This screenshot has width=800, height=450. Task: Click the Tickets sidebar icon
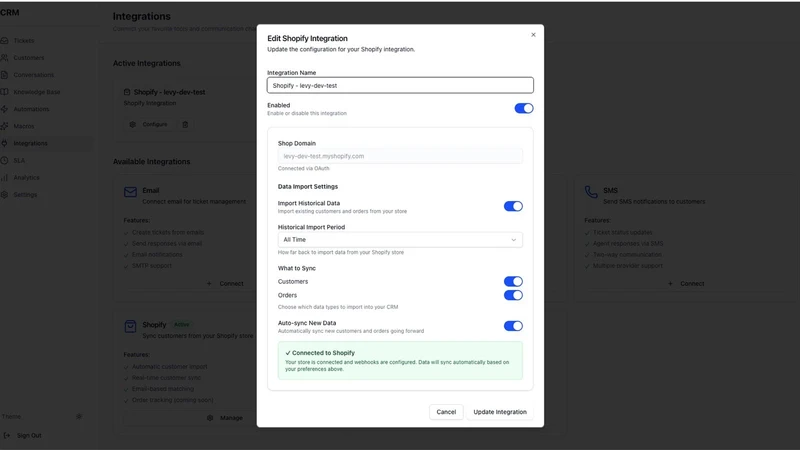click(x=4, y=40)
